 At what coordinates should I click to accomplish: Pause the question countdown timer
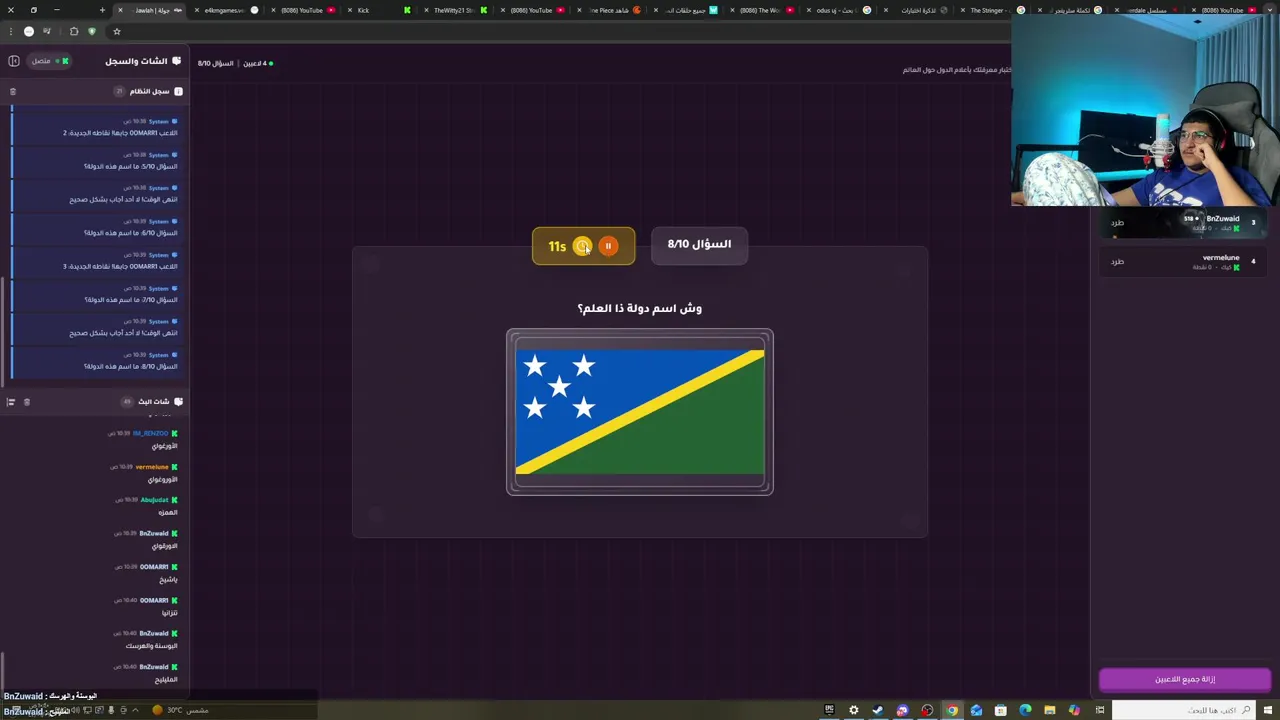pos(608,246)
